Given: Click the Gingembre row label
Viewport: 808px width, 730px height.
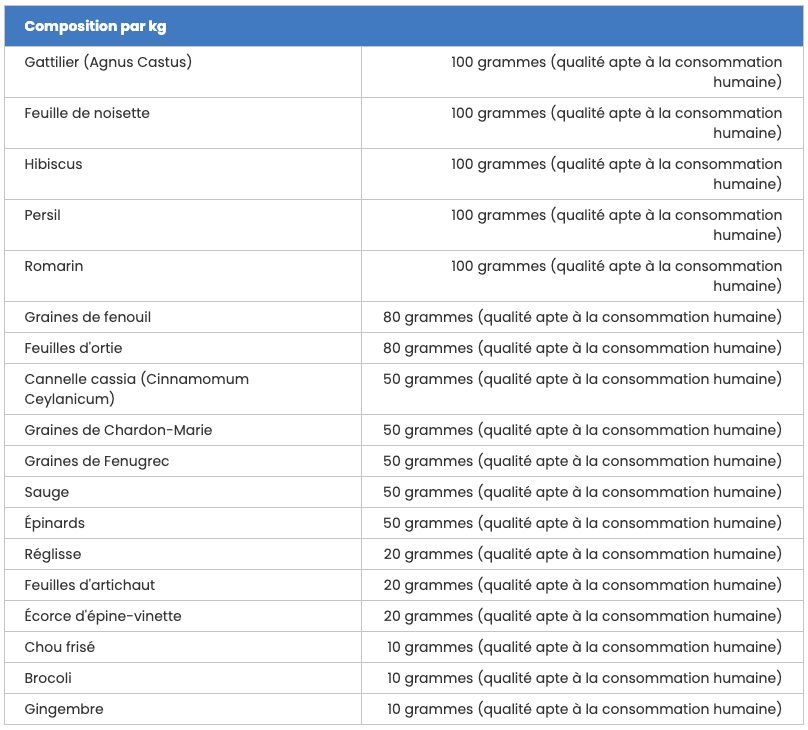Looking at the screenshot, I should [64, 709].
